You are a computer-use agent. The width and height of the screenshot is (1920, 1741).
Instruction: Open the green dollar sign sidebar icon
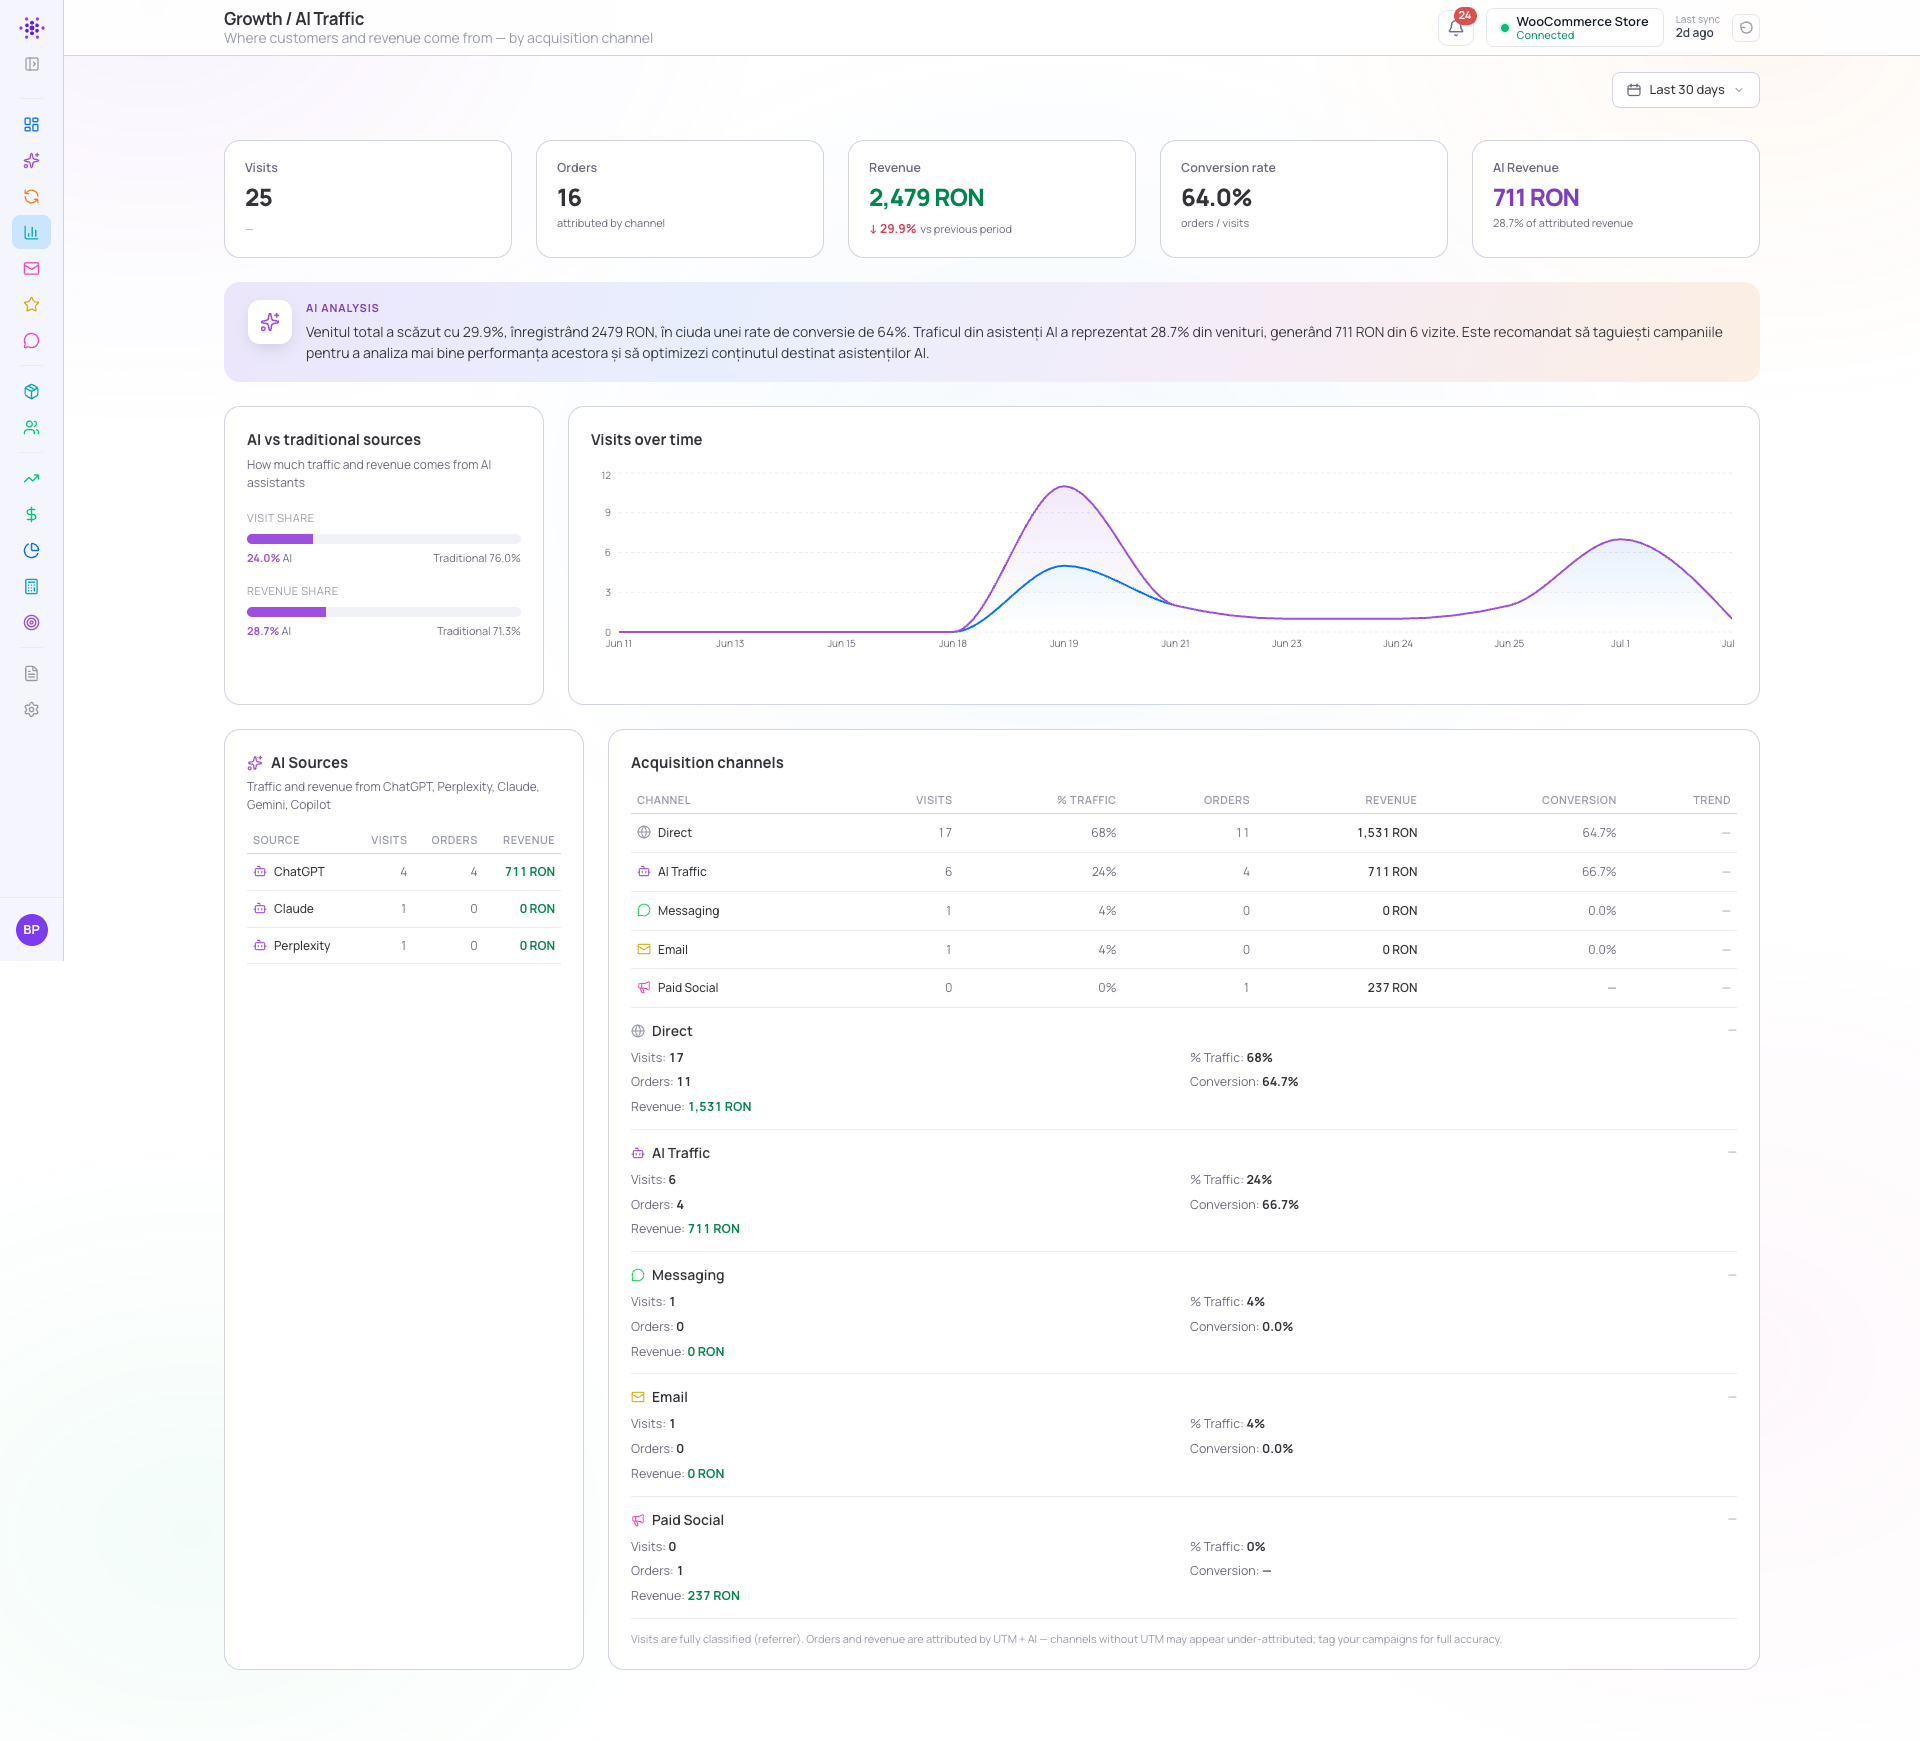coord(32,515)
